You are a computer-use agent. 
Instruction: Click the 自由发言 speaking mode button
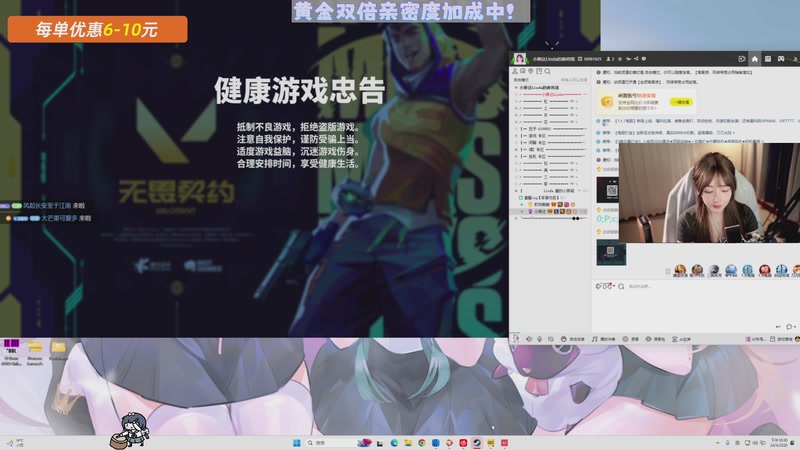click(x=572, y=339)
